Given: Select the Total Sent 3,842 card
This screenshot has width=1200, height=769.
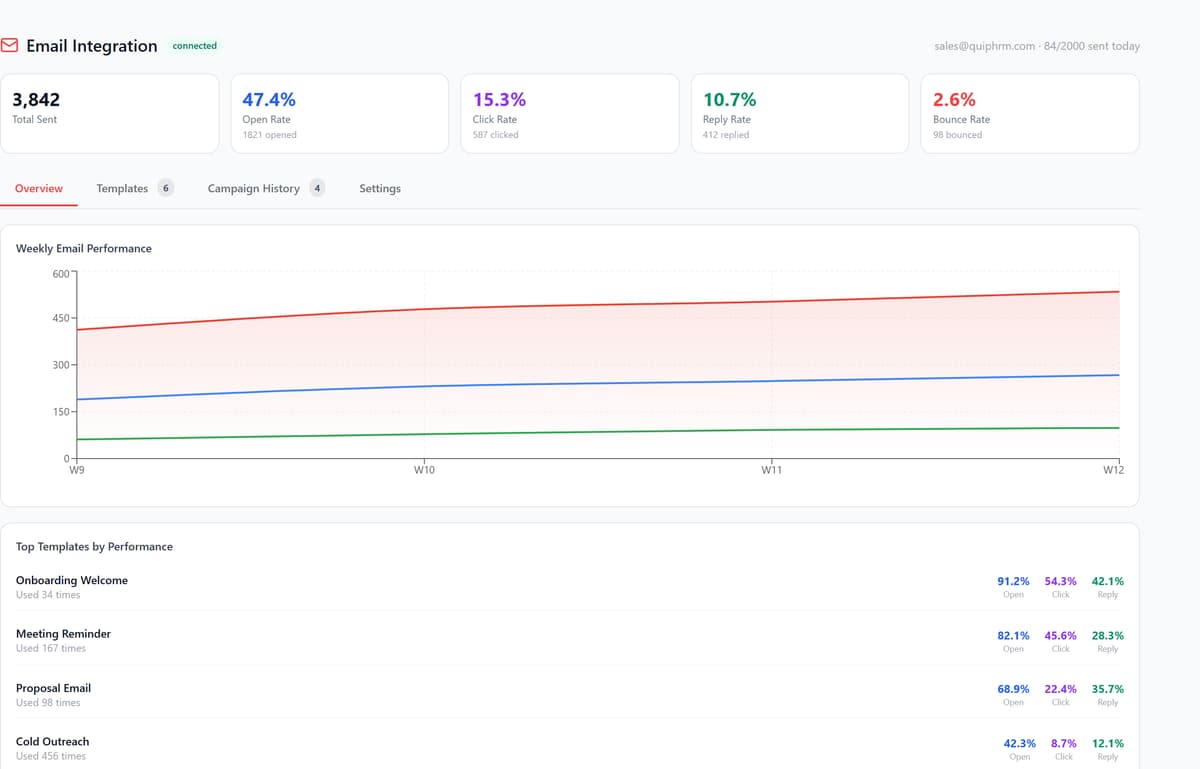Looking at the screenshot, I should tap(109, 113).
